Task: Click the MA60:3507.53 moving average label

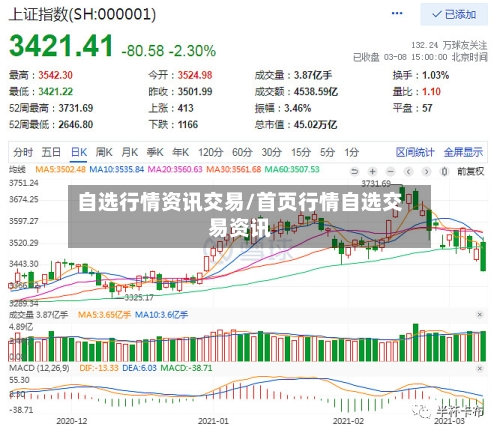Action: pyautogui.click(x=292, y=169)
